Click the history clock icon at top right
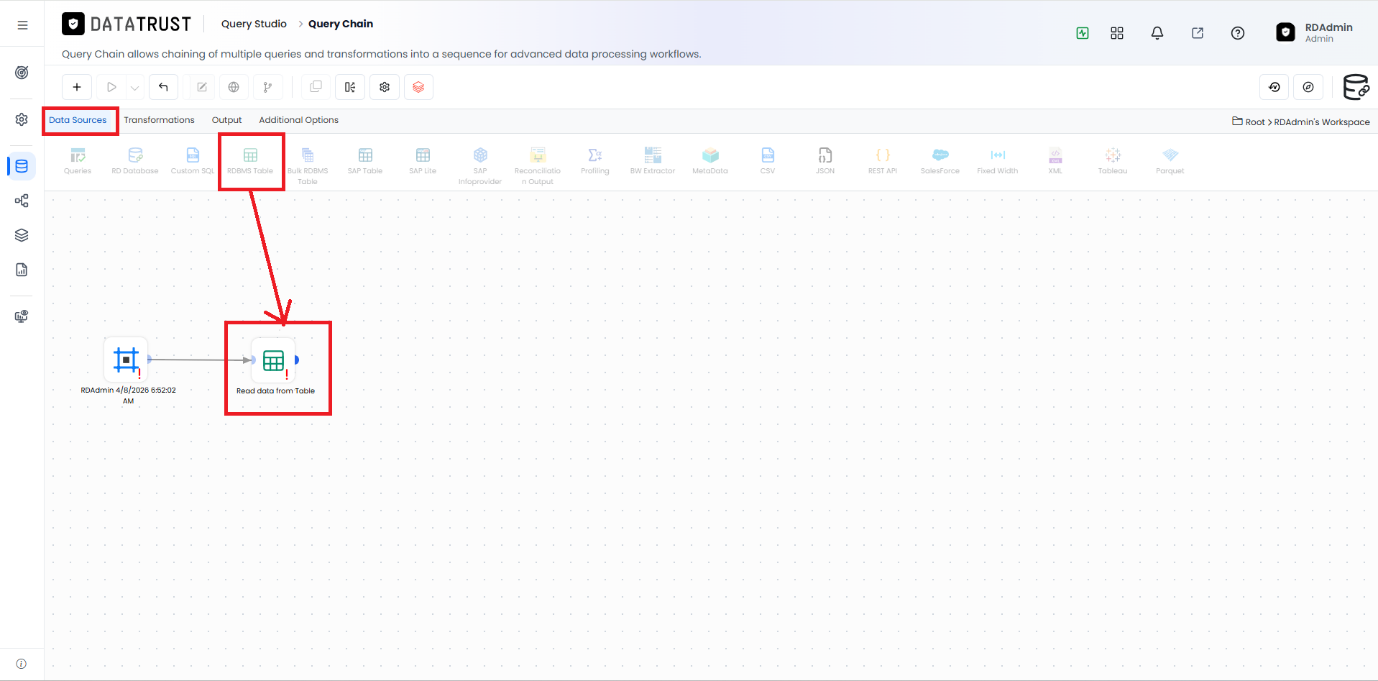Screen dimensions: 1378x681 pyautogui.click(x=1274, y=87)
